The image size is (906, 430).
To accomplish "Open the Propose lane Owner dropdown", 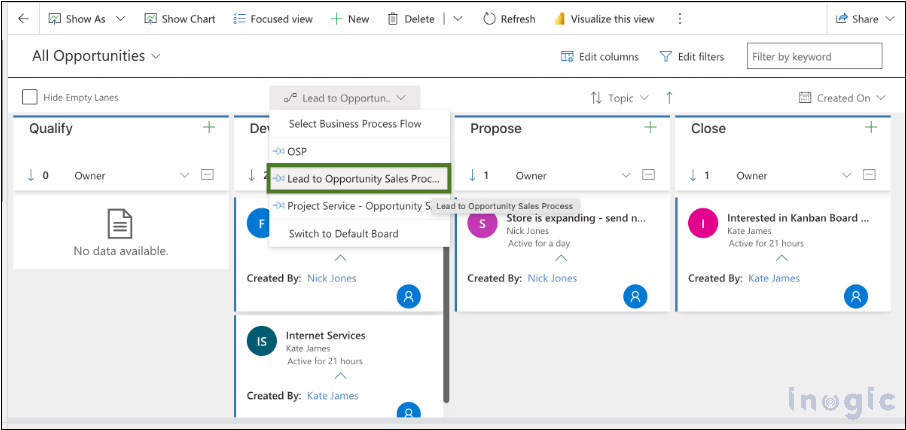I will click(572, 175).
